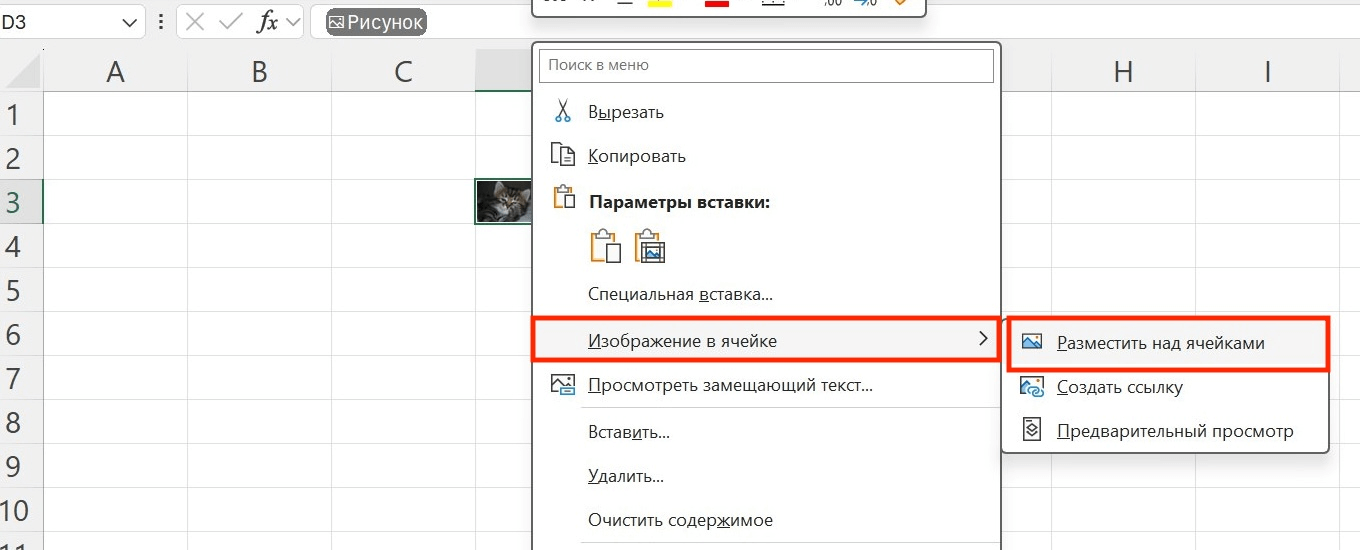Select the first Paste option icon
The image size is (1360, 550).
pyautogui.click(x=605, y=246)
